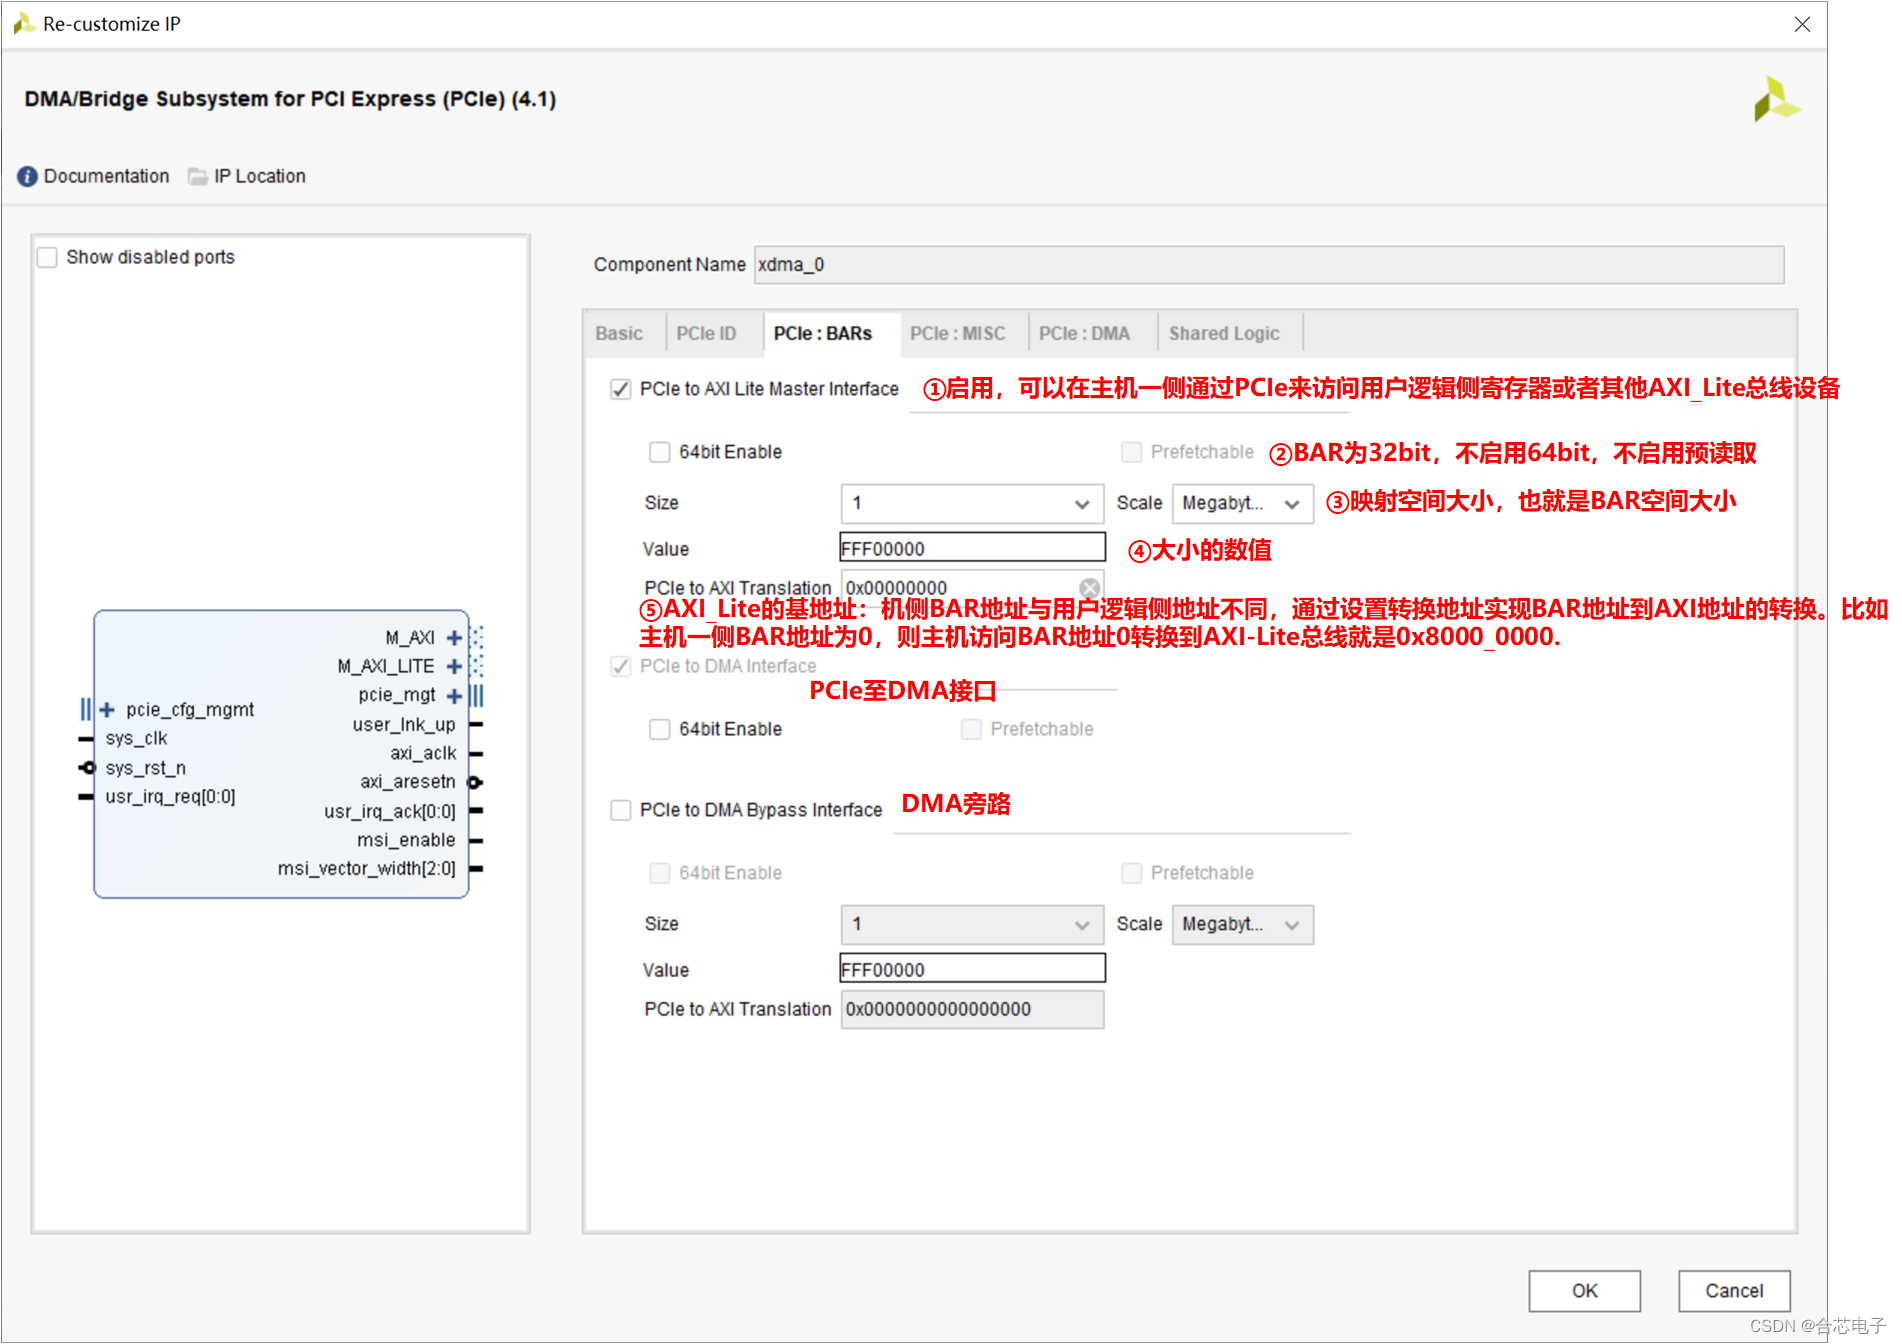
Task: Toggle Show disabled ports checkbox
Action: click(x=47, y=257)
